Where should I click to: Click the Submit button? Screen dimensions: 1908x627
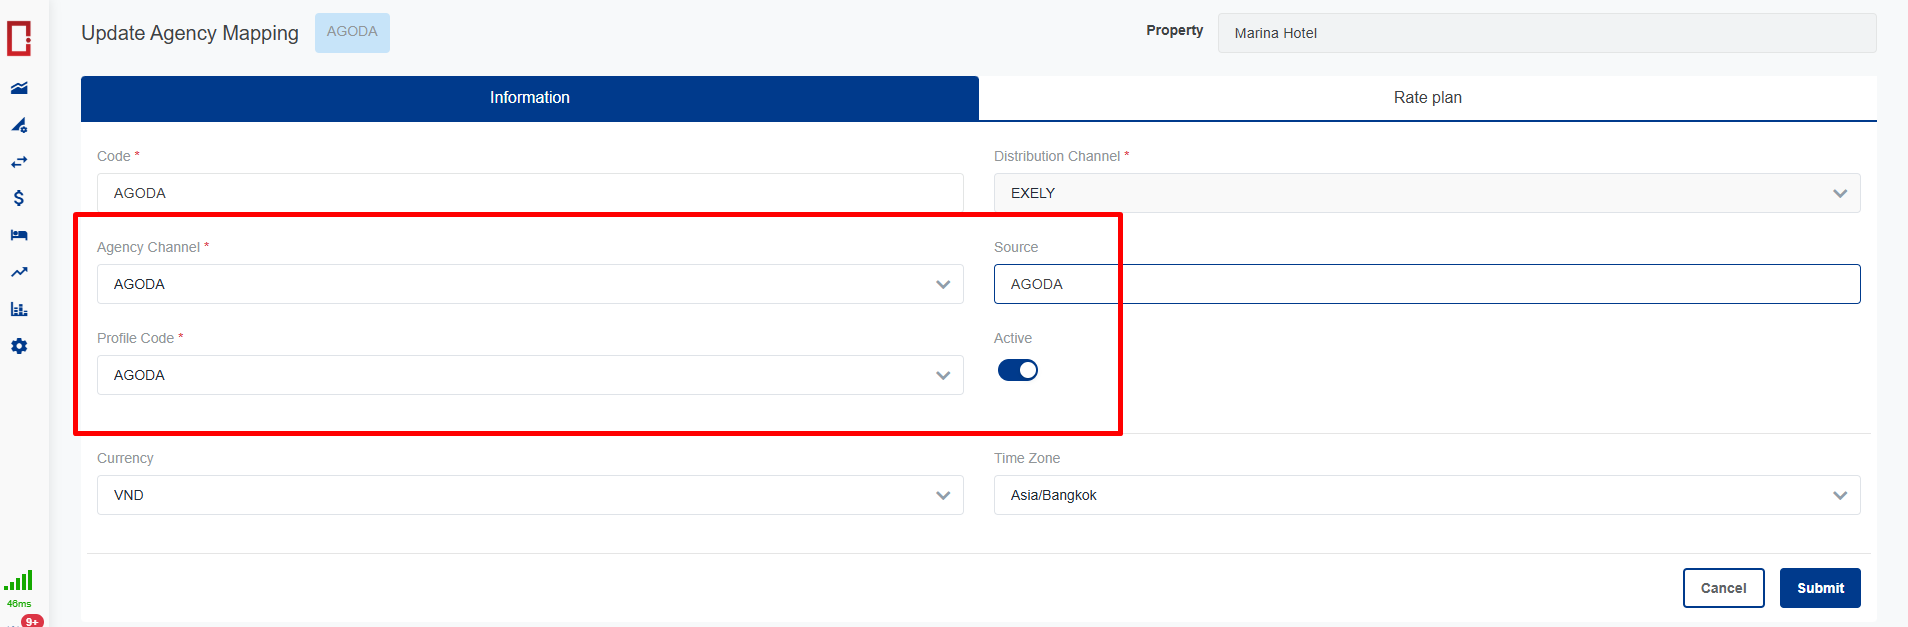(x=1819, y=588)
